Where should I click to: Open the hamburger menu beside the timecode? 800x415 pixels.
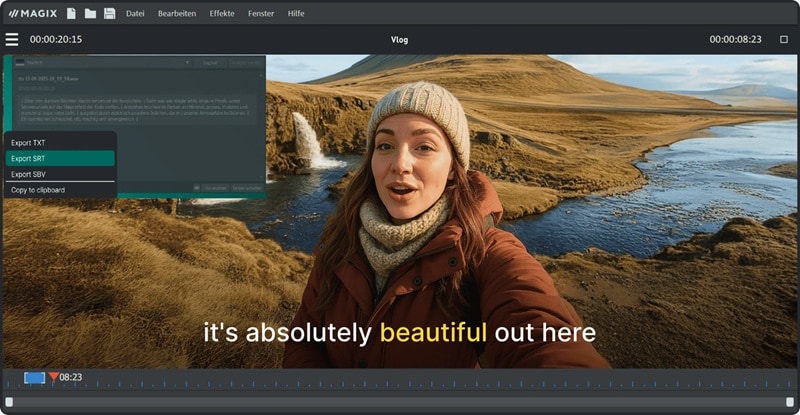tap(12, 39)
